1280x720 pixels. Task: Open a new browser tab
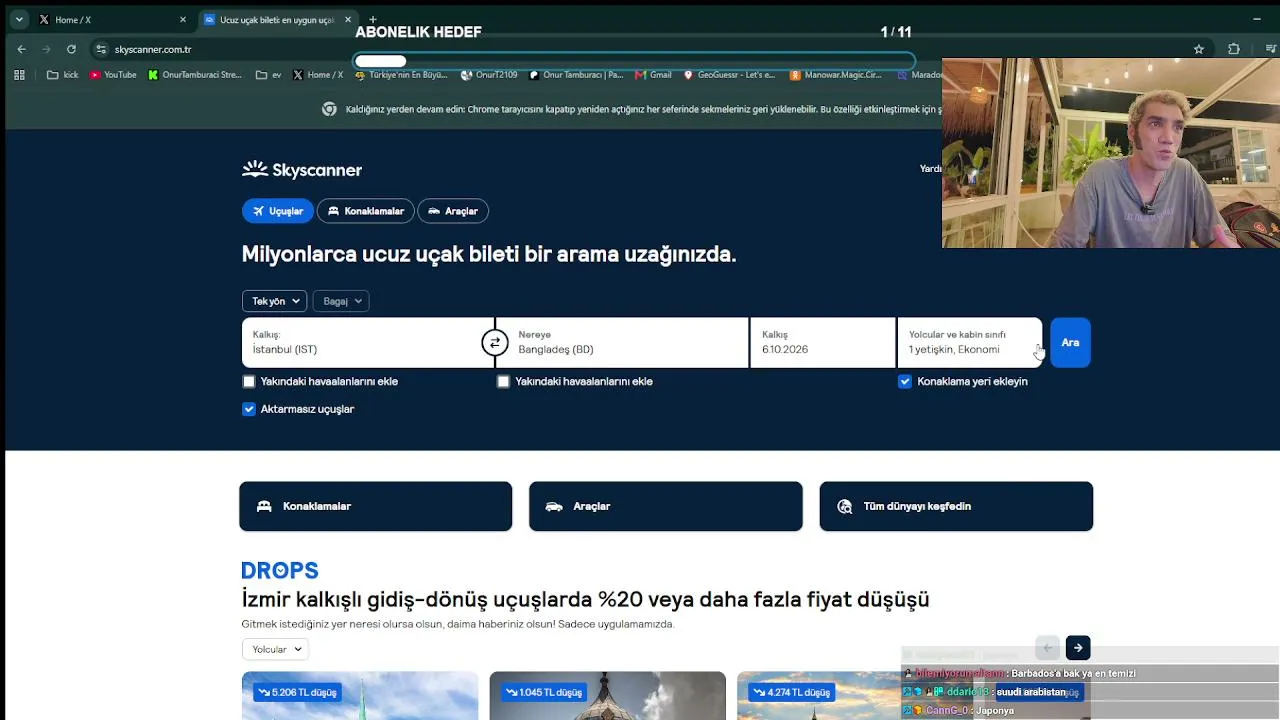(372, 19)
